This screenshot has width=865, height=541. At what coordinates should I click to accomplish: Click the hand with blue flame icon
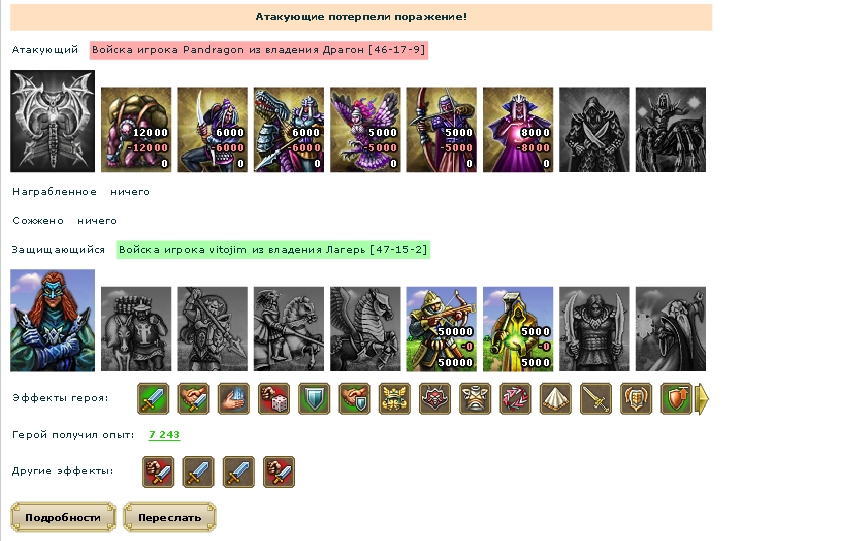click(x=233, y=399)
